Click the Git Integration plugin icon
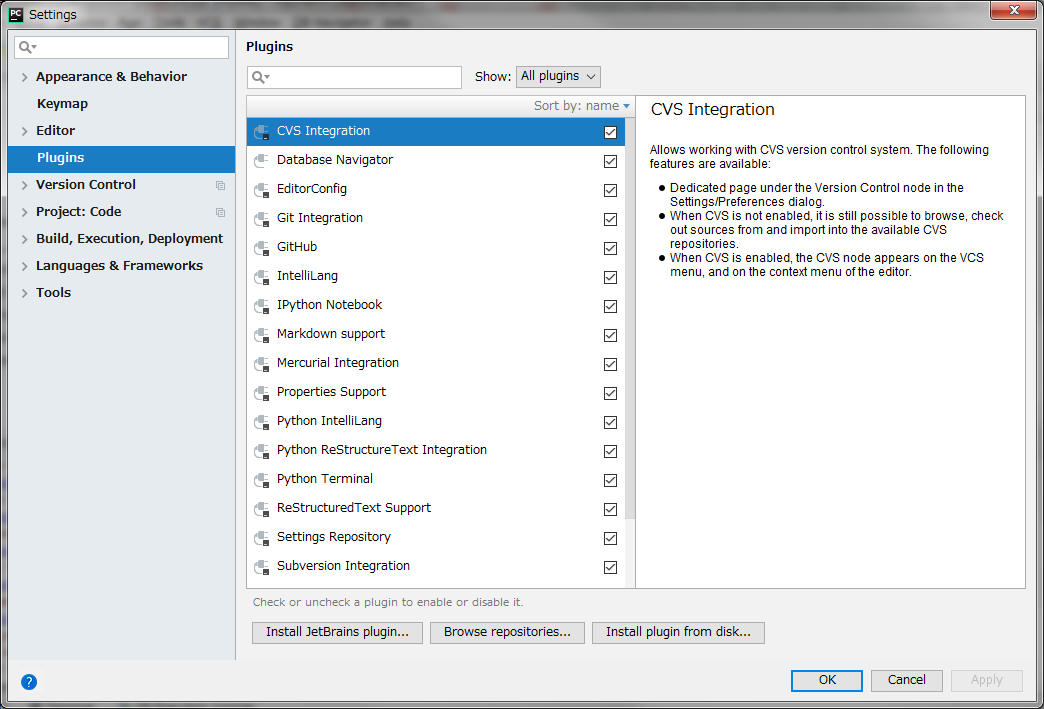 point(262,218)
